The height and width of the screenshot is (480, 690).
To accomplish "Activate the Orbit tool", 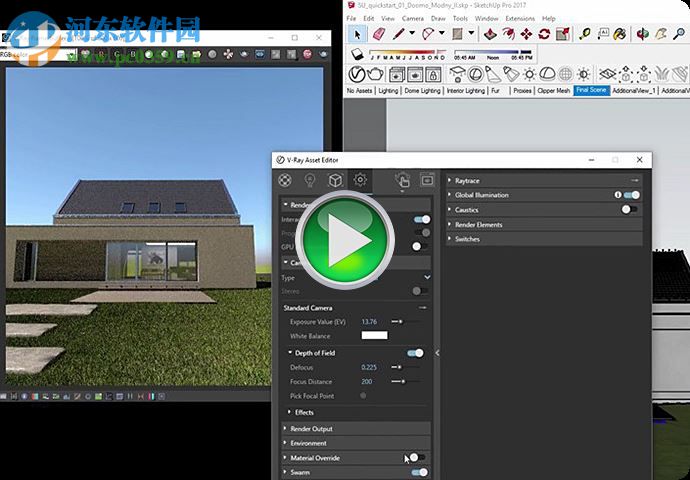I will tap(642, 34).
